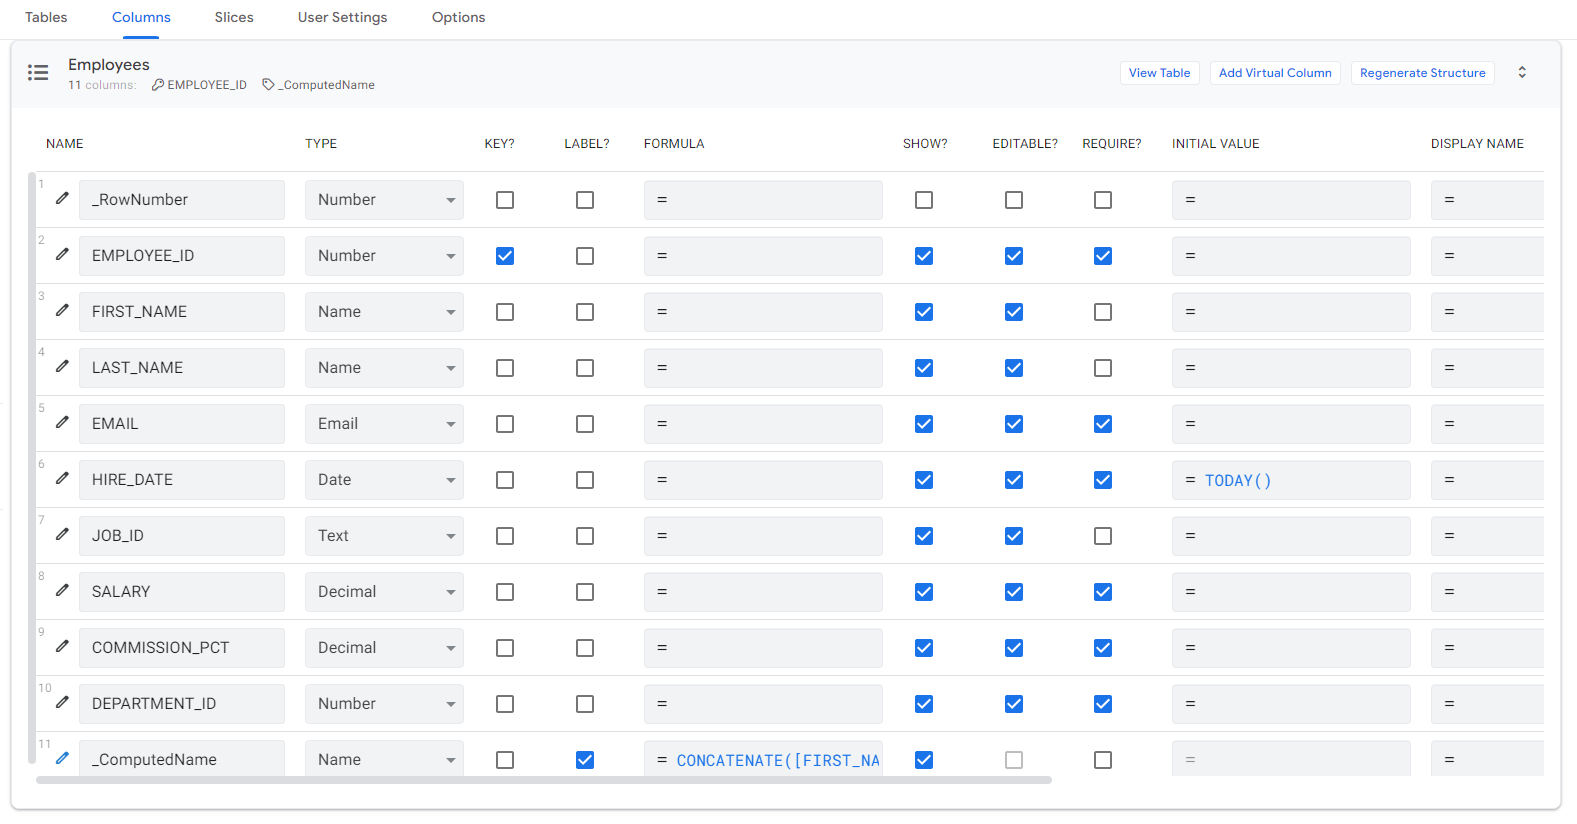This screenshot has width=1577, height=824.
Task: Click the label tag icon by _ComputedName
Action: [268, 85]
